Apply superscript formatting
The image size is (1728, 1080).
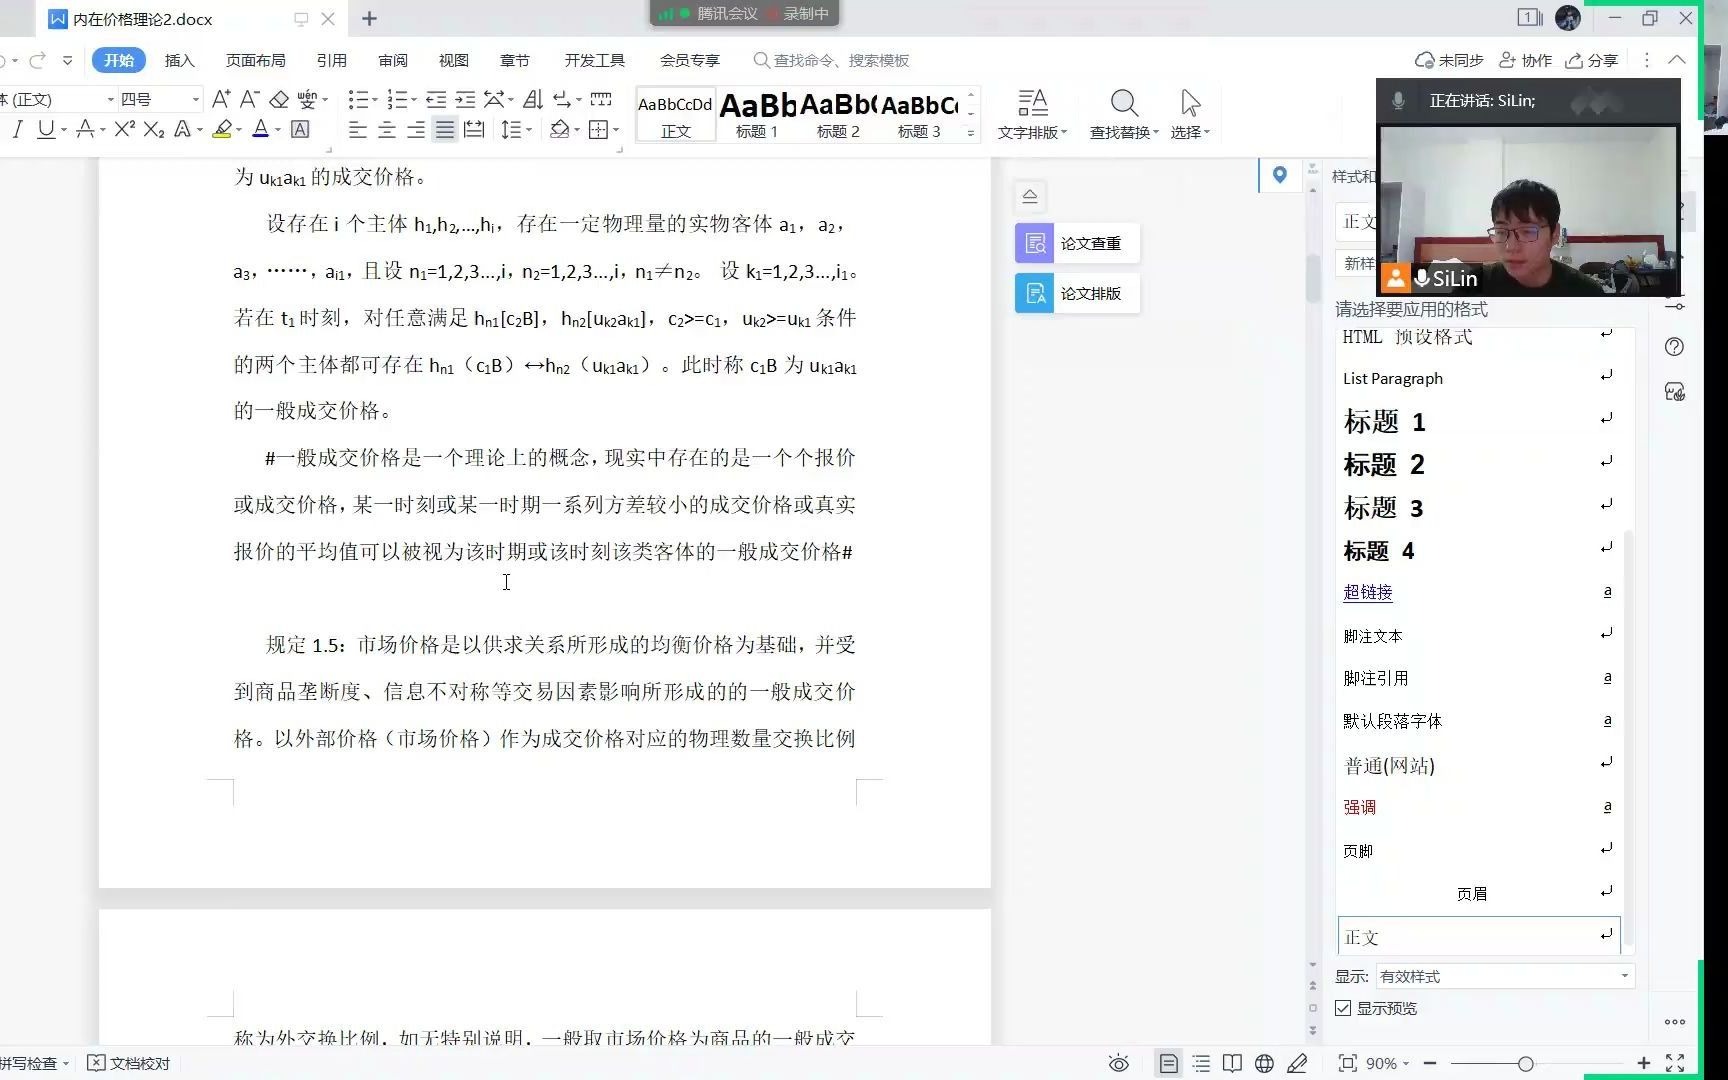(x=124, y=129)
